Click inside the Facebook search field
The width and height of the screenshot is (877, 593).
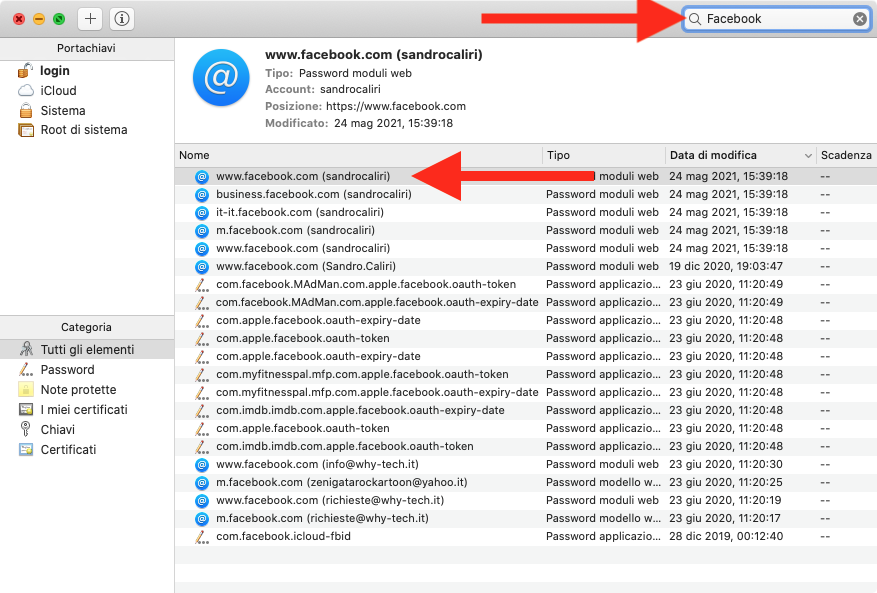point(775,19)
